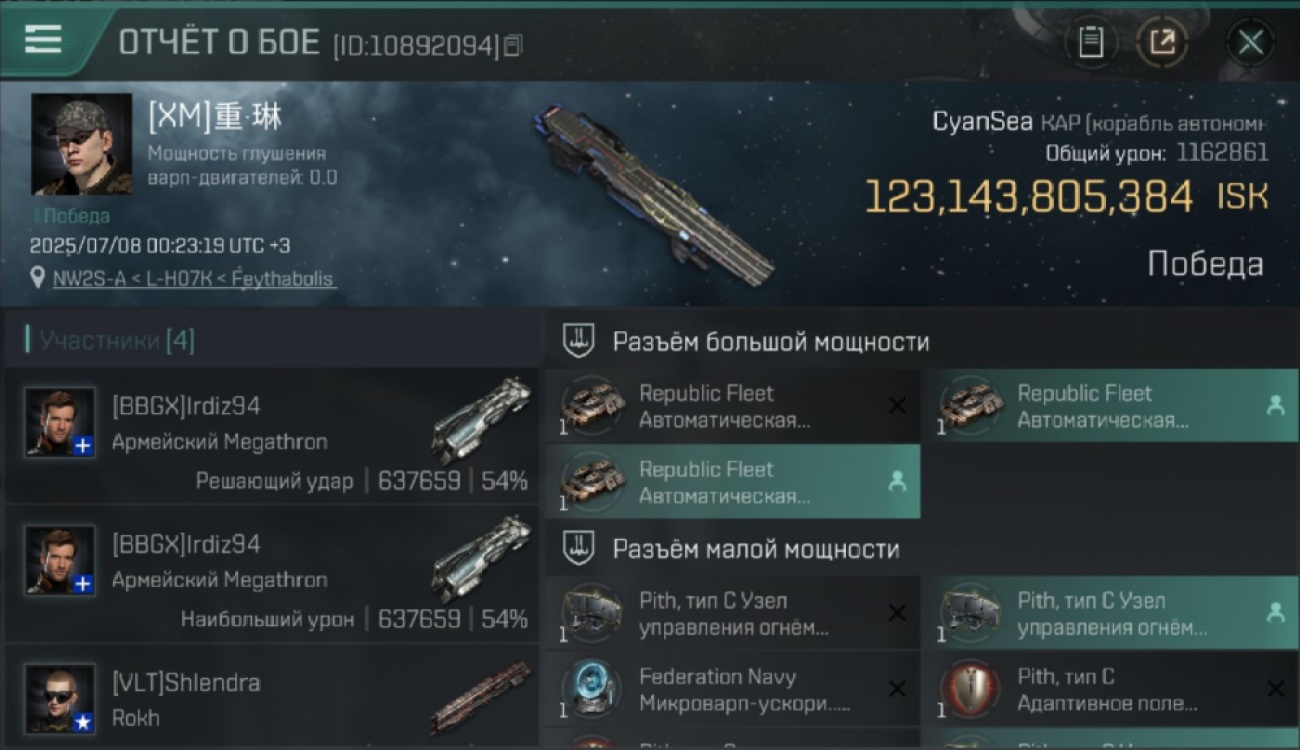Select the destroyed Republic Fleet autocannon entry
1300x750 pixels.
(732, 406)
